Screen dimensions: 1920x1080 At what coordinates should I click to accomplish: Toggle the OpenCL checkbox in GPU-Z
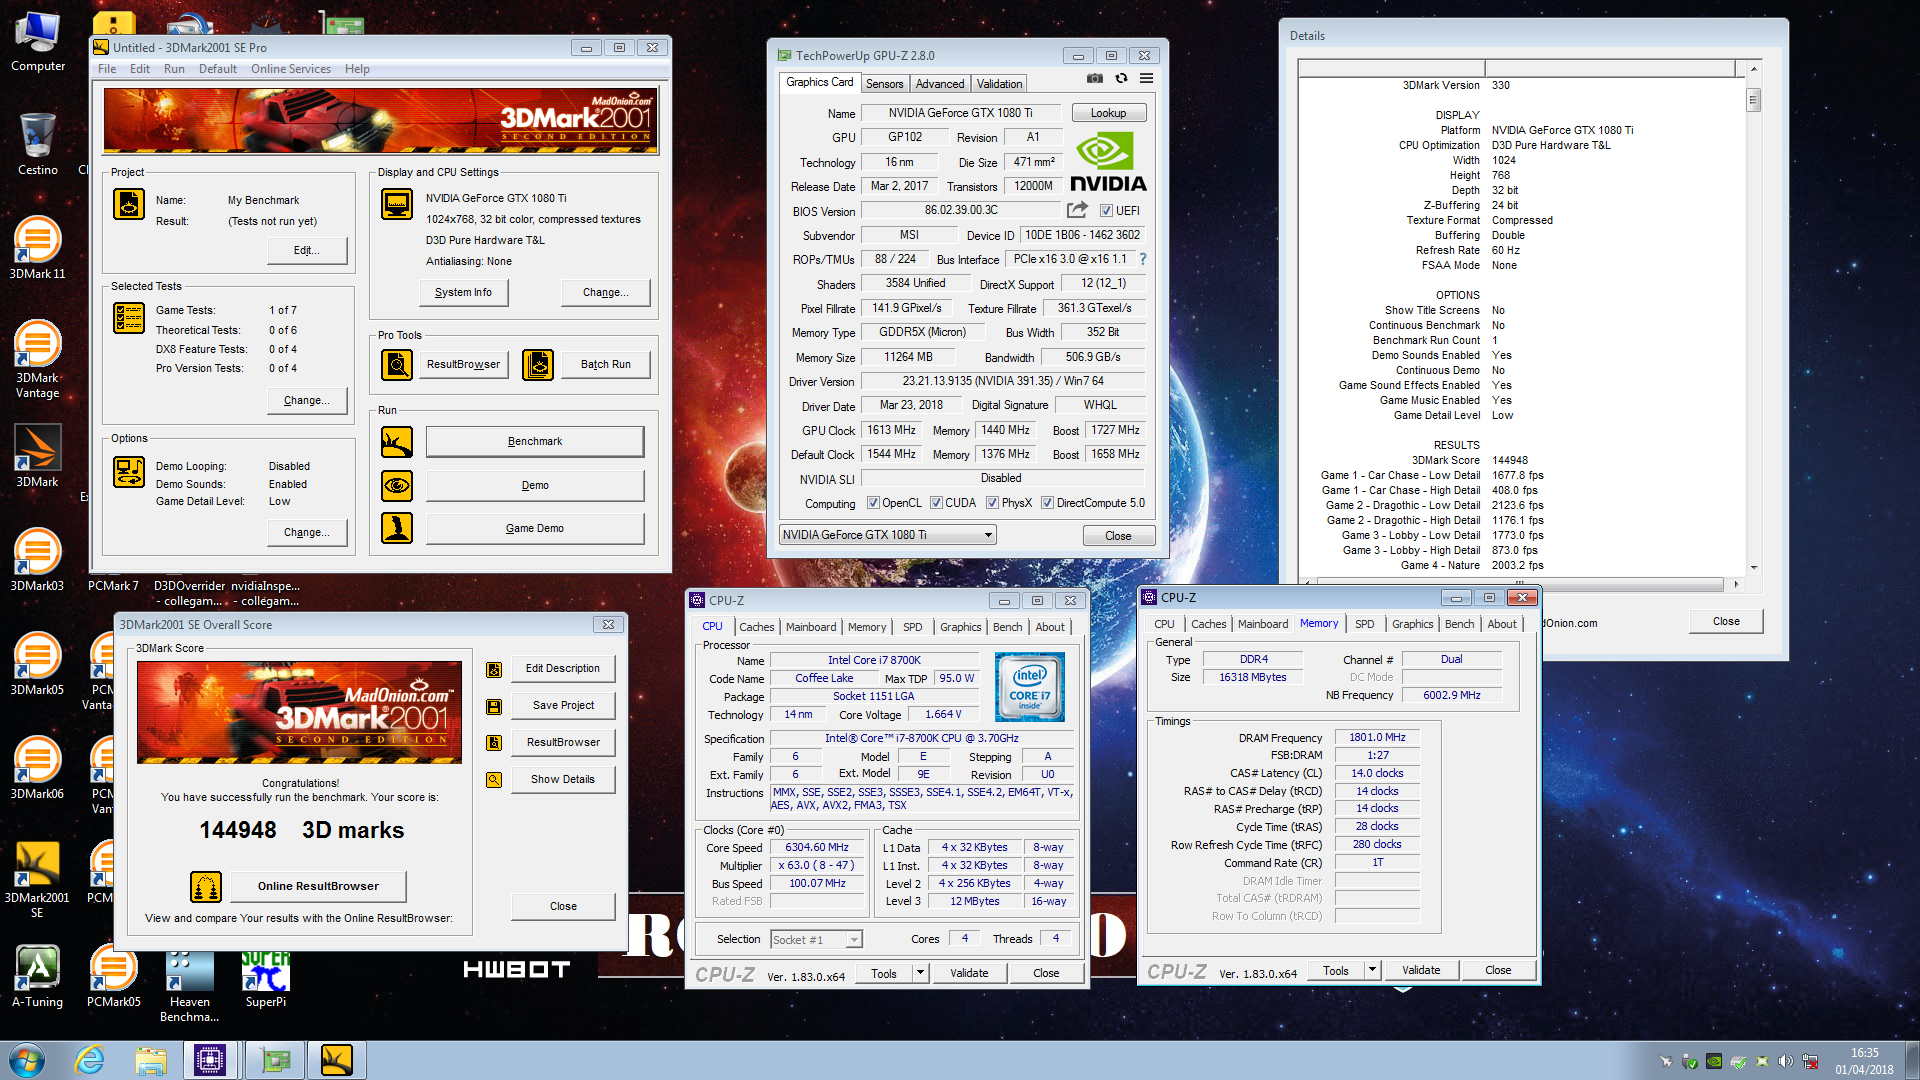[x=873, y=503]
